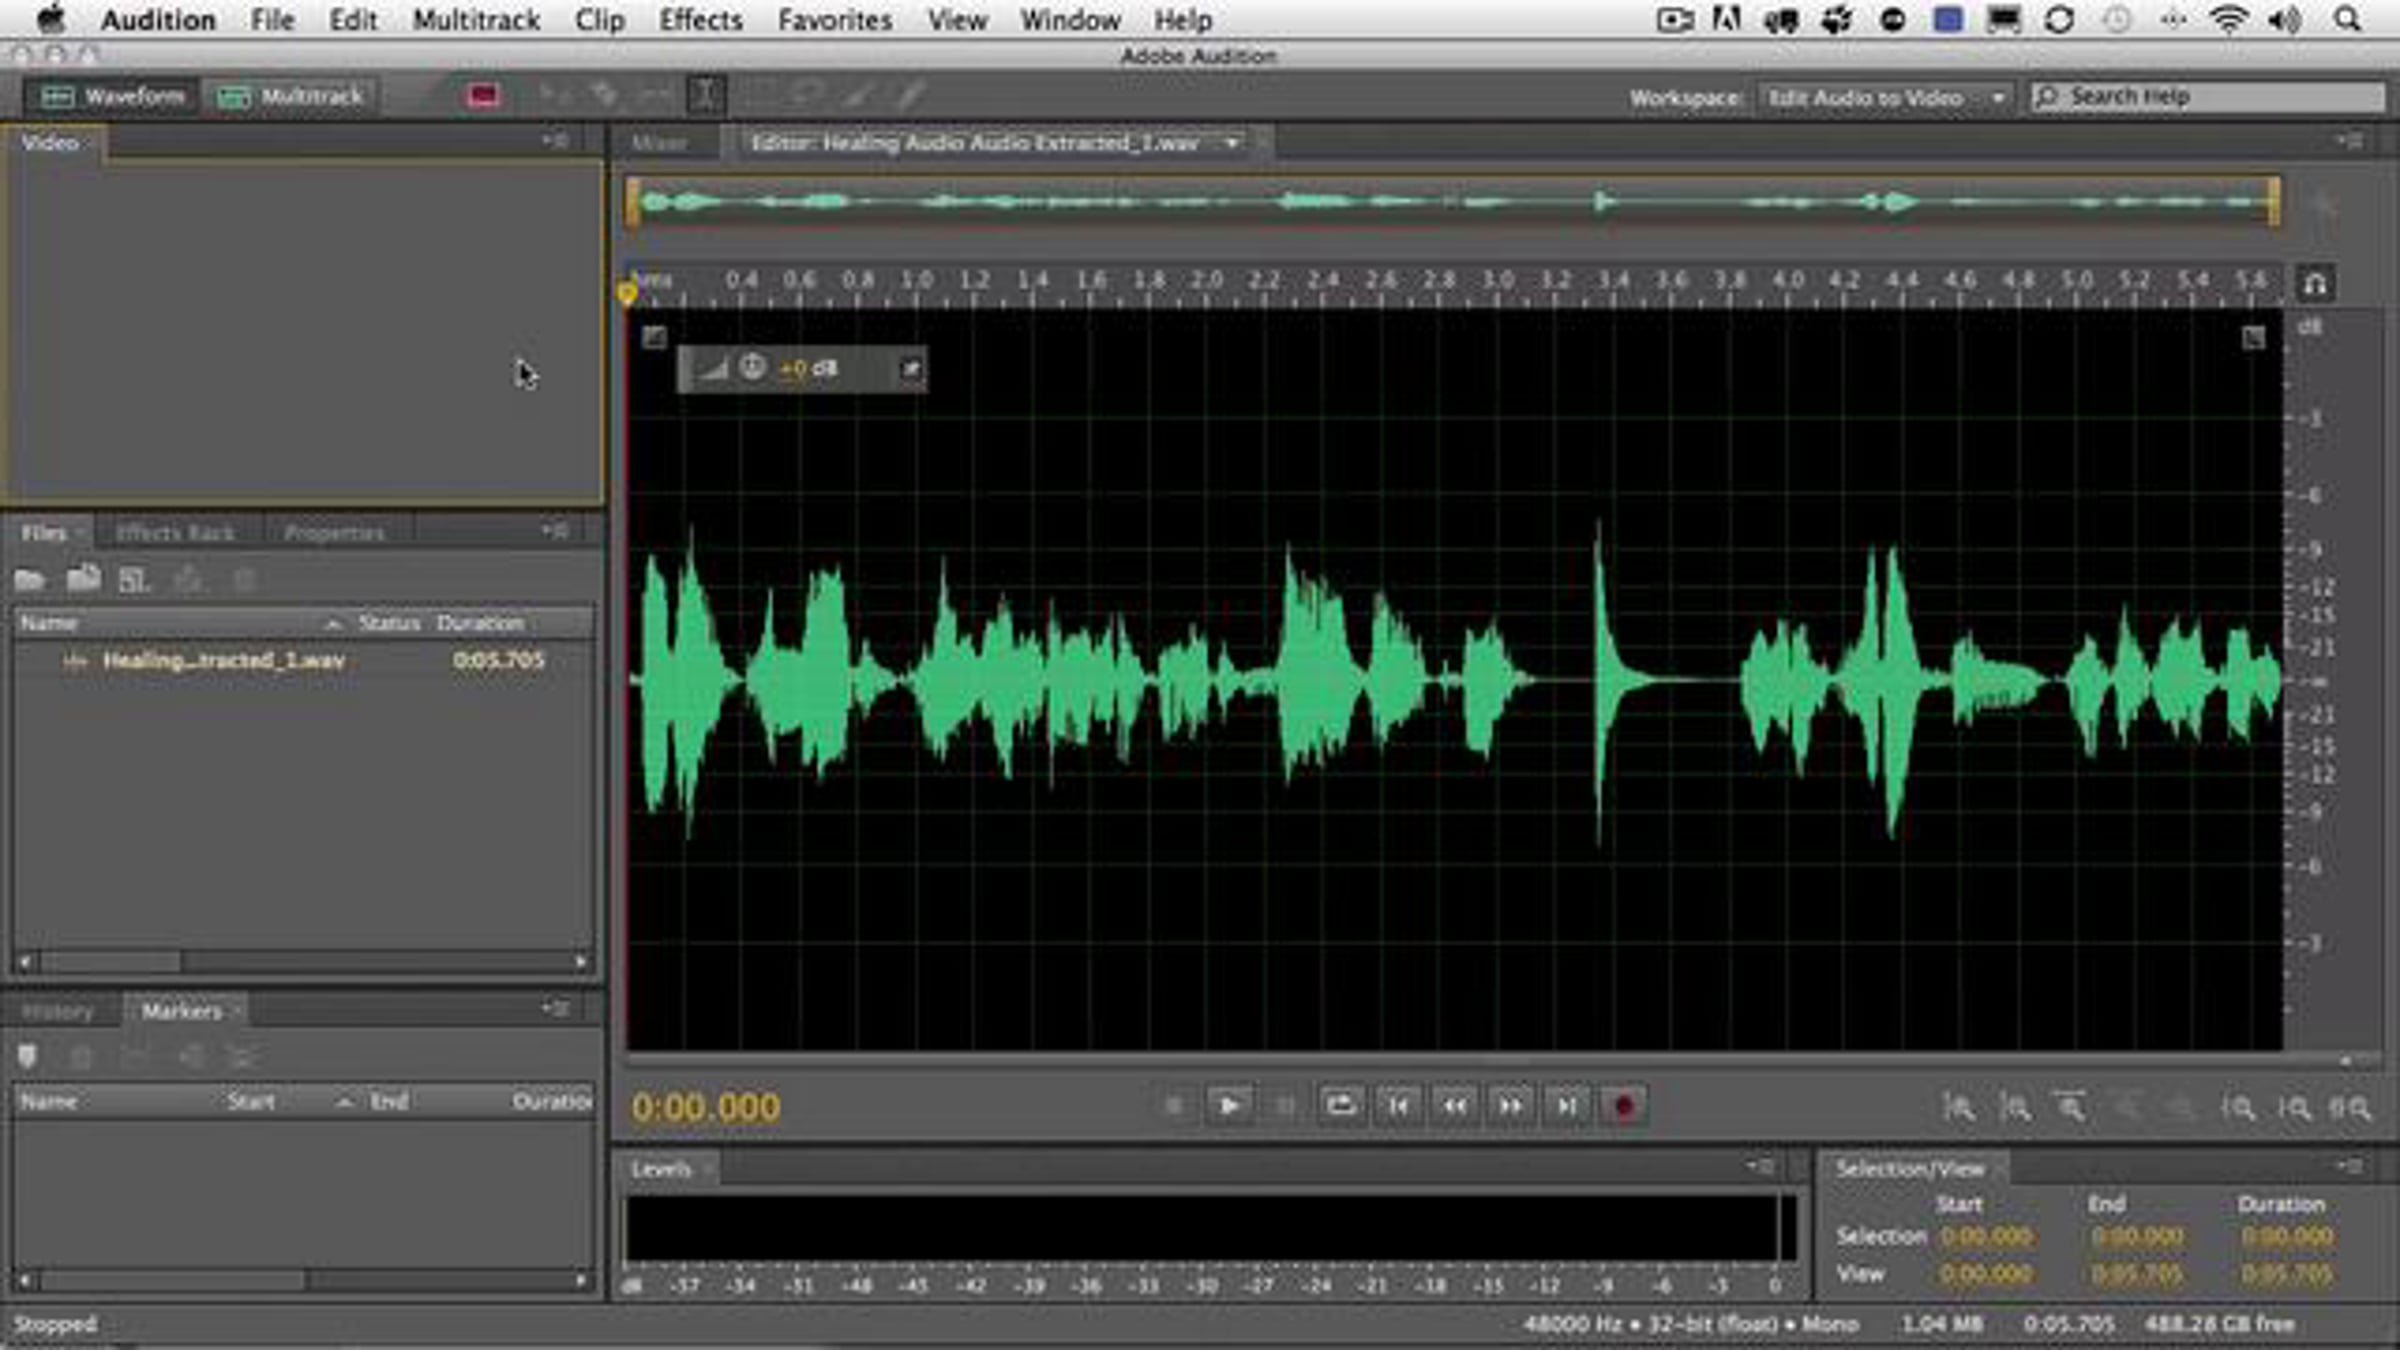Click the spectral frequency display icon
This screenshot has height=1350, width=2400.
coord(483,96)
